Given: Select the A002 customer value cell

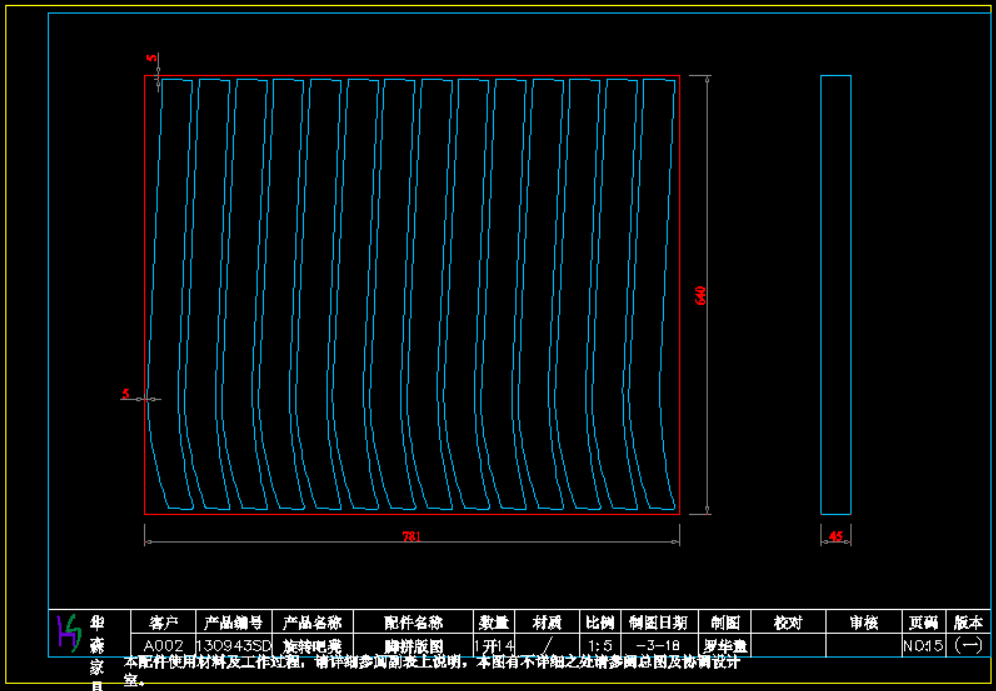Looking at the screenshot, I should (x=163, y=646).
